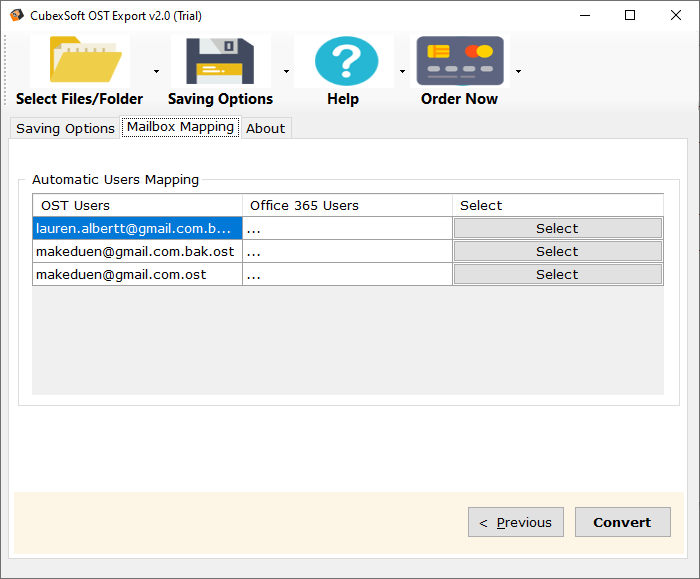This screenshot has width=700, height=579.
Task: Go back with the Previous button
Action: click(x=516, y=522)
